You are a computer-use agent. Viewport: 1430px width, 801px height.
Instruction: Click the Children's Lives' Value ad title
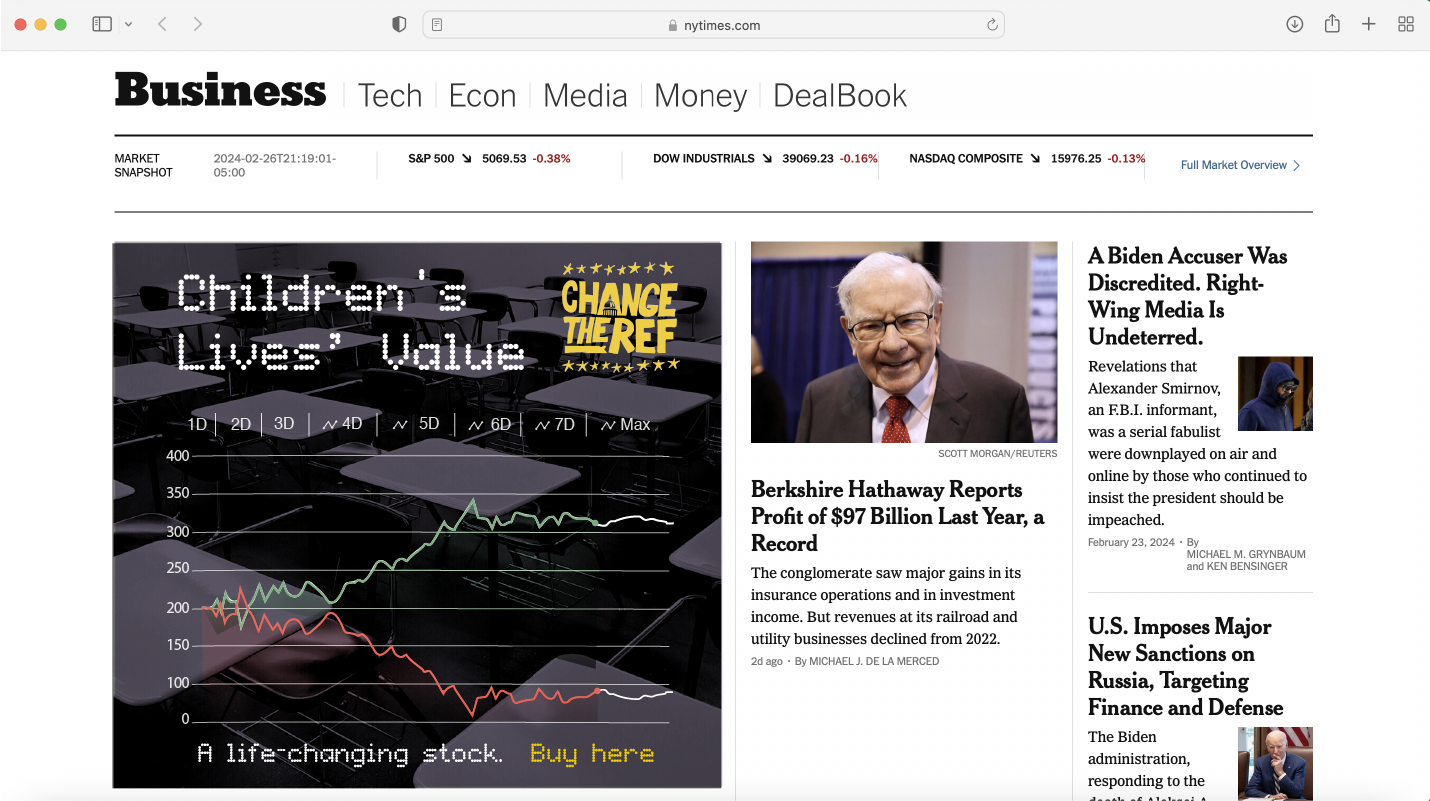(351, 322)
